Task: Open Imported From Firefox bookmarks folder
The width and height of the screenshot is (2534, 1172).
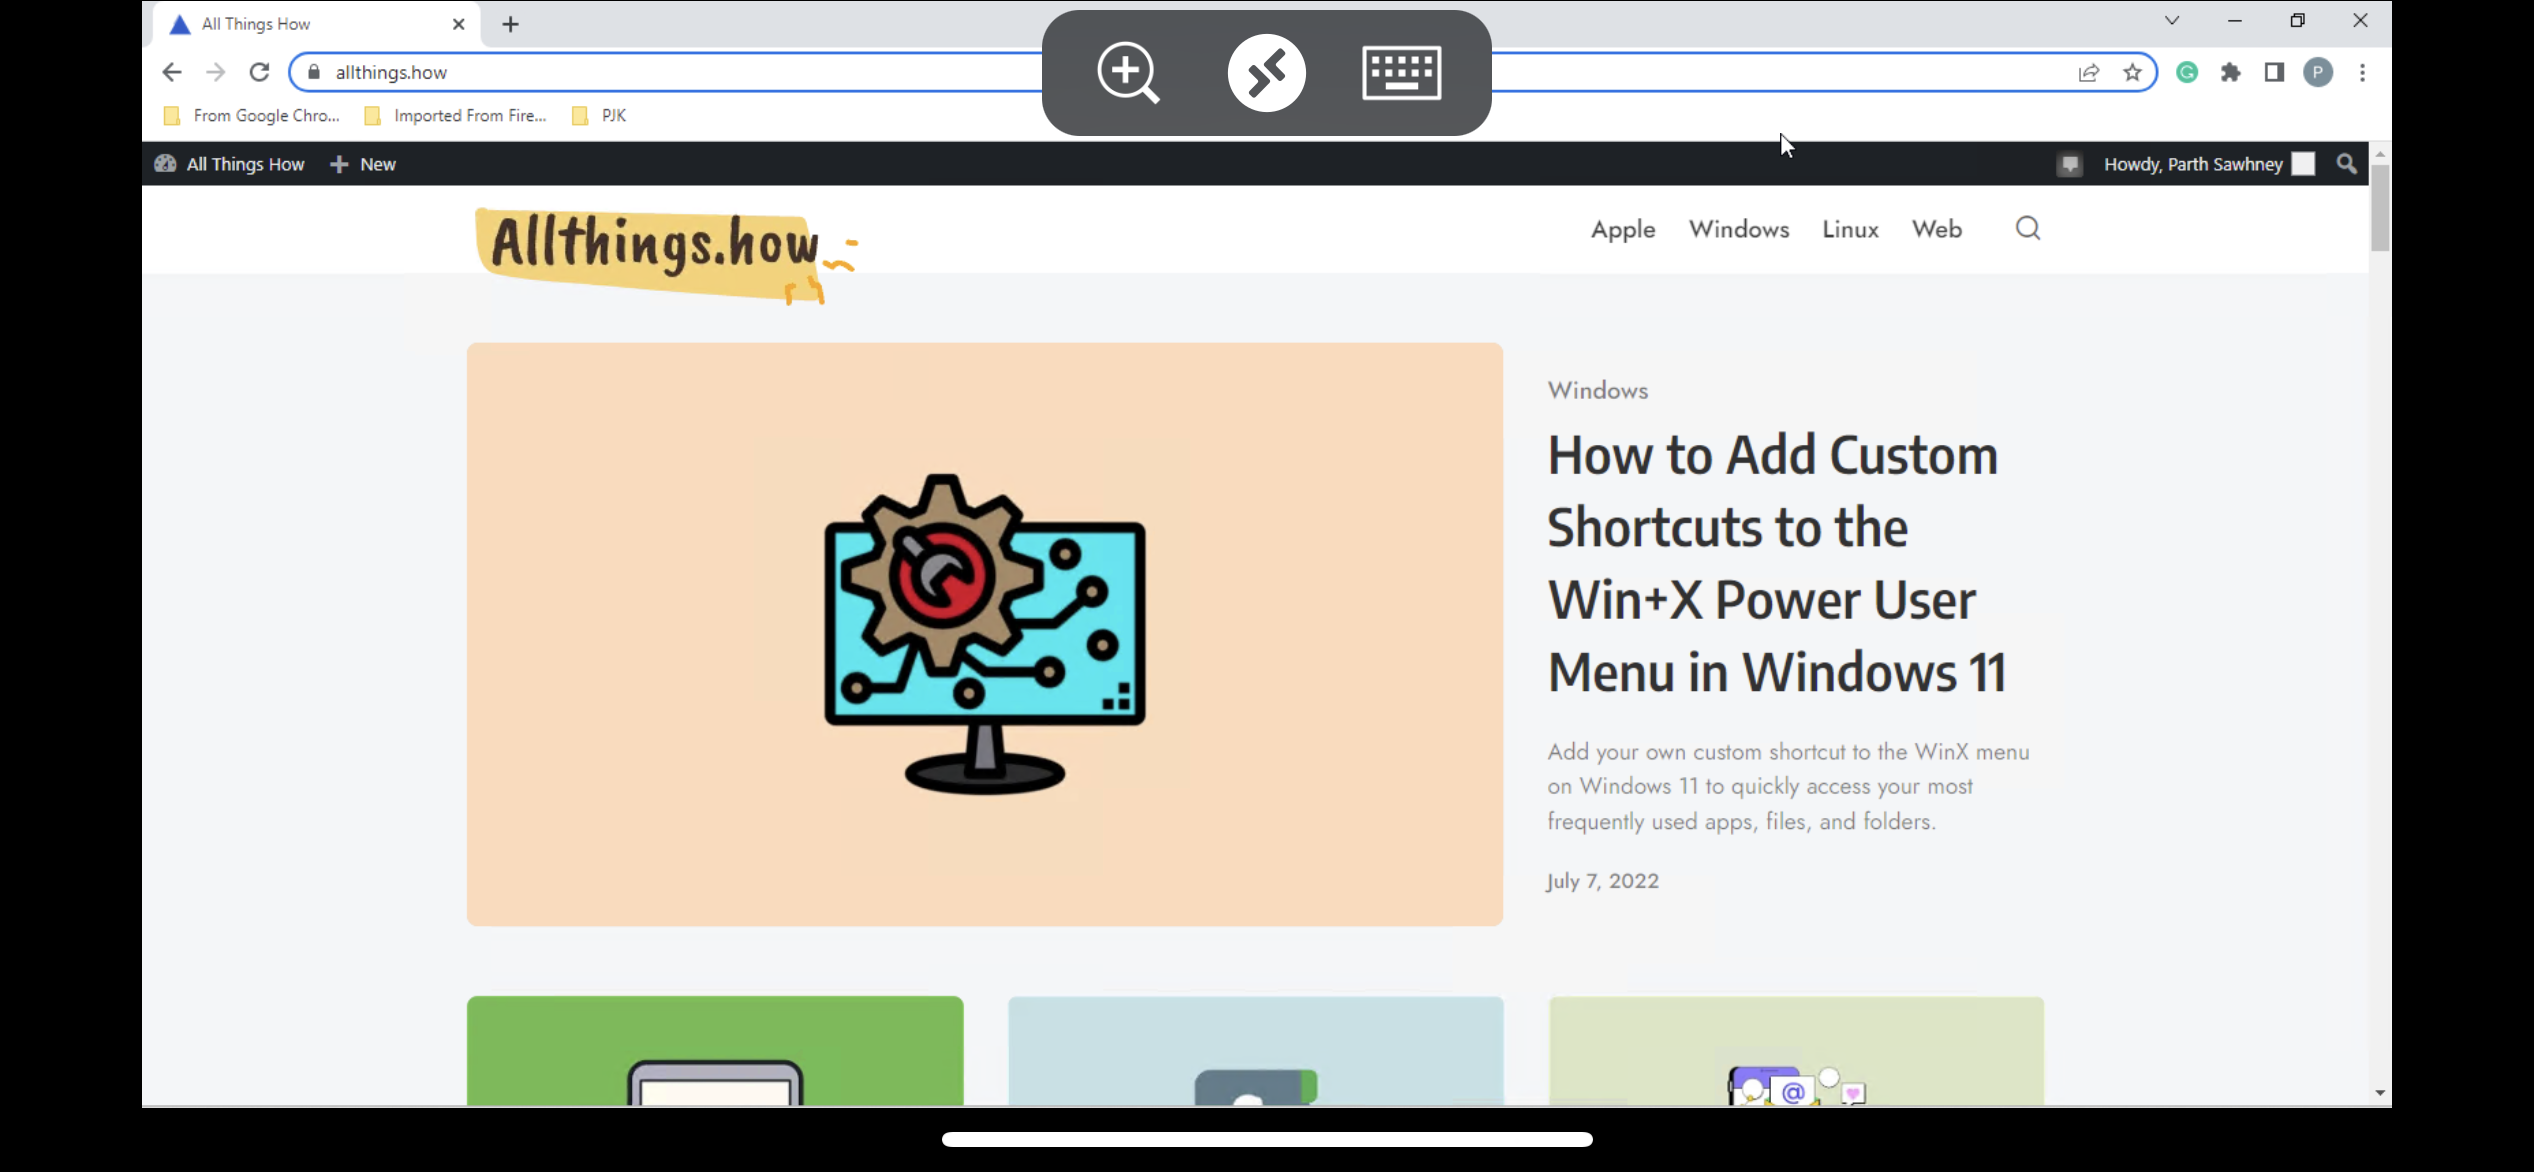Action: (456, 115)
